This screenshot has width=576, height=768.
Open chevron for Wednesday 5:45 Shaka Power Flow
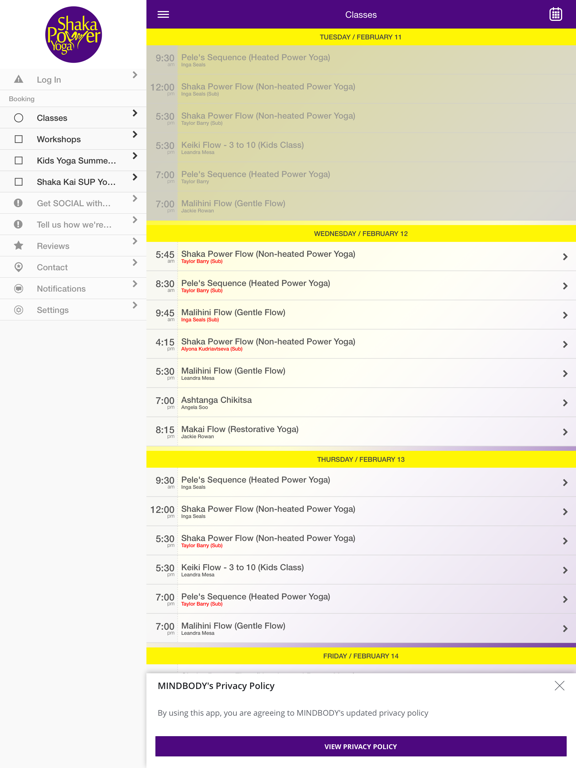click(x=565, y=257)
